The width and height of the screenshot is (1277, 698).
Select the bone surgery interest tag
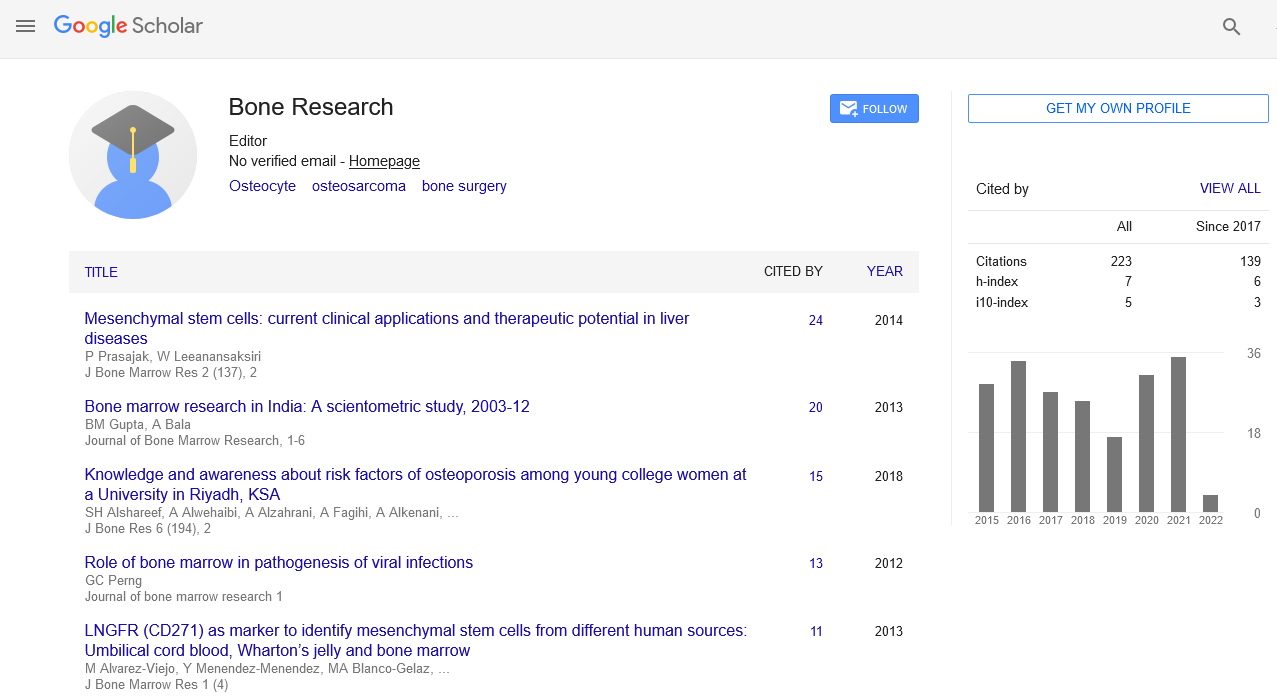[x=464, y=186]
